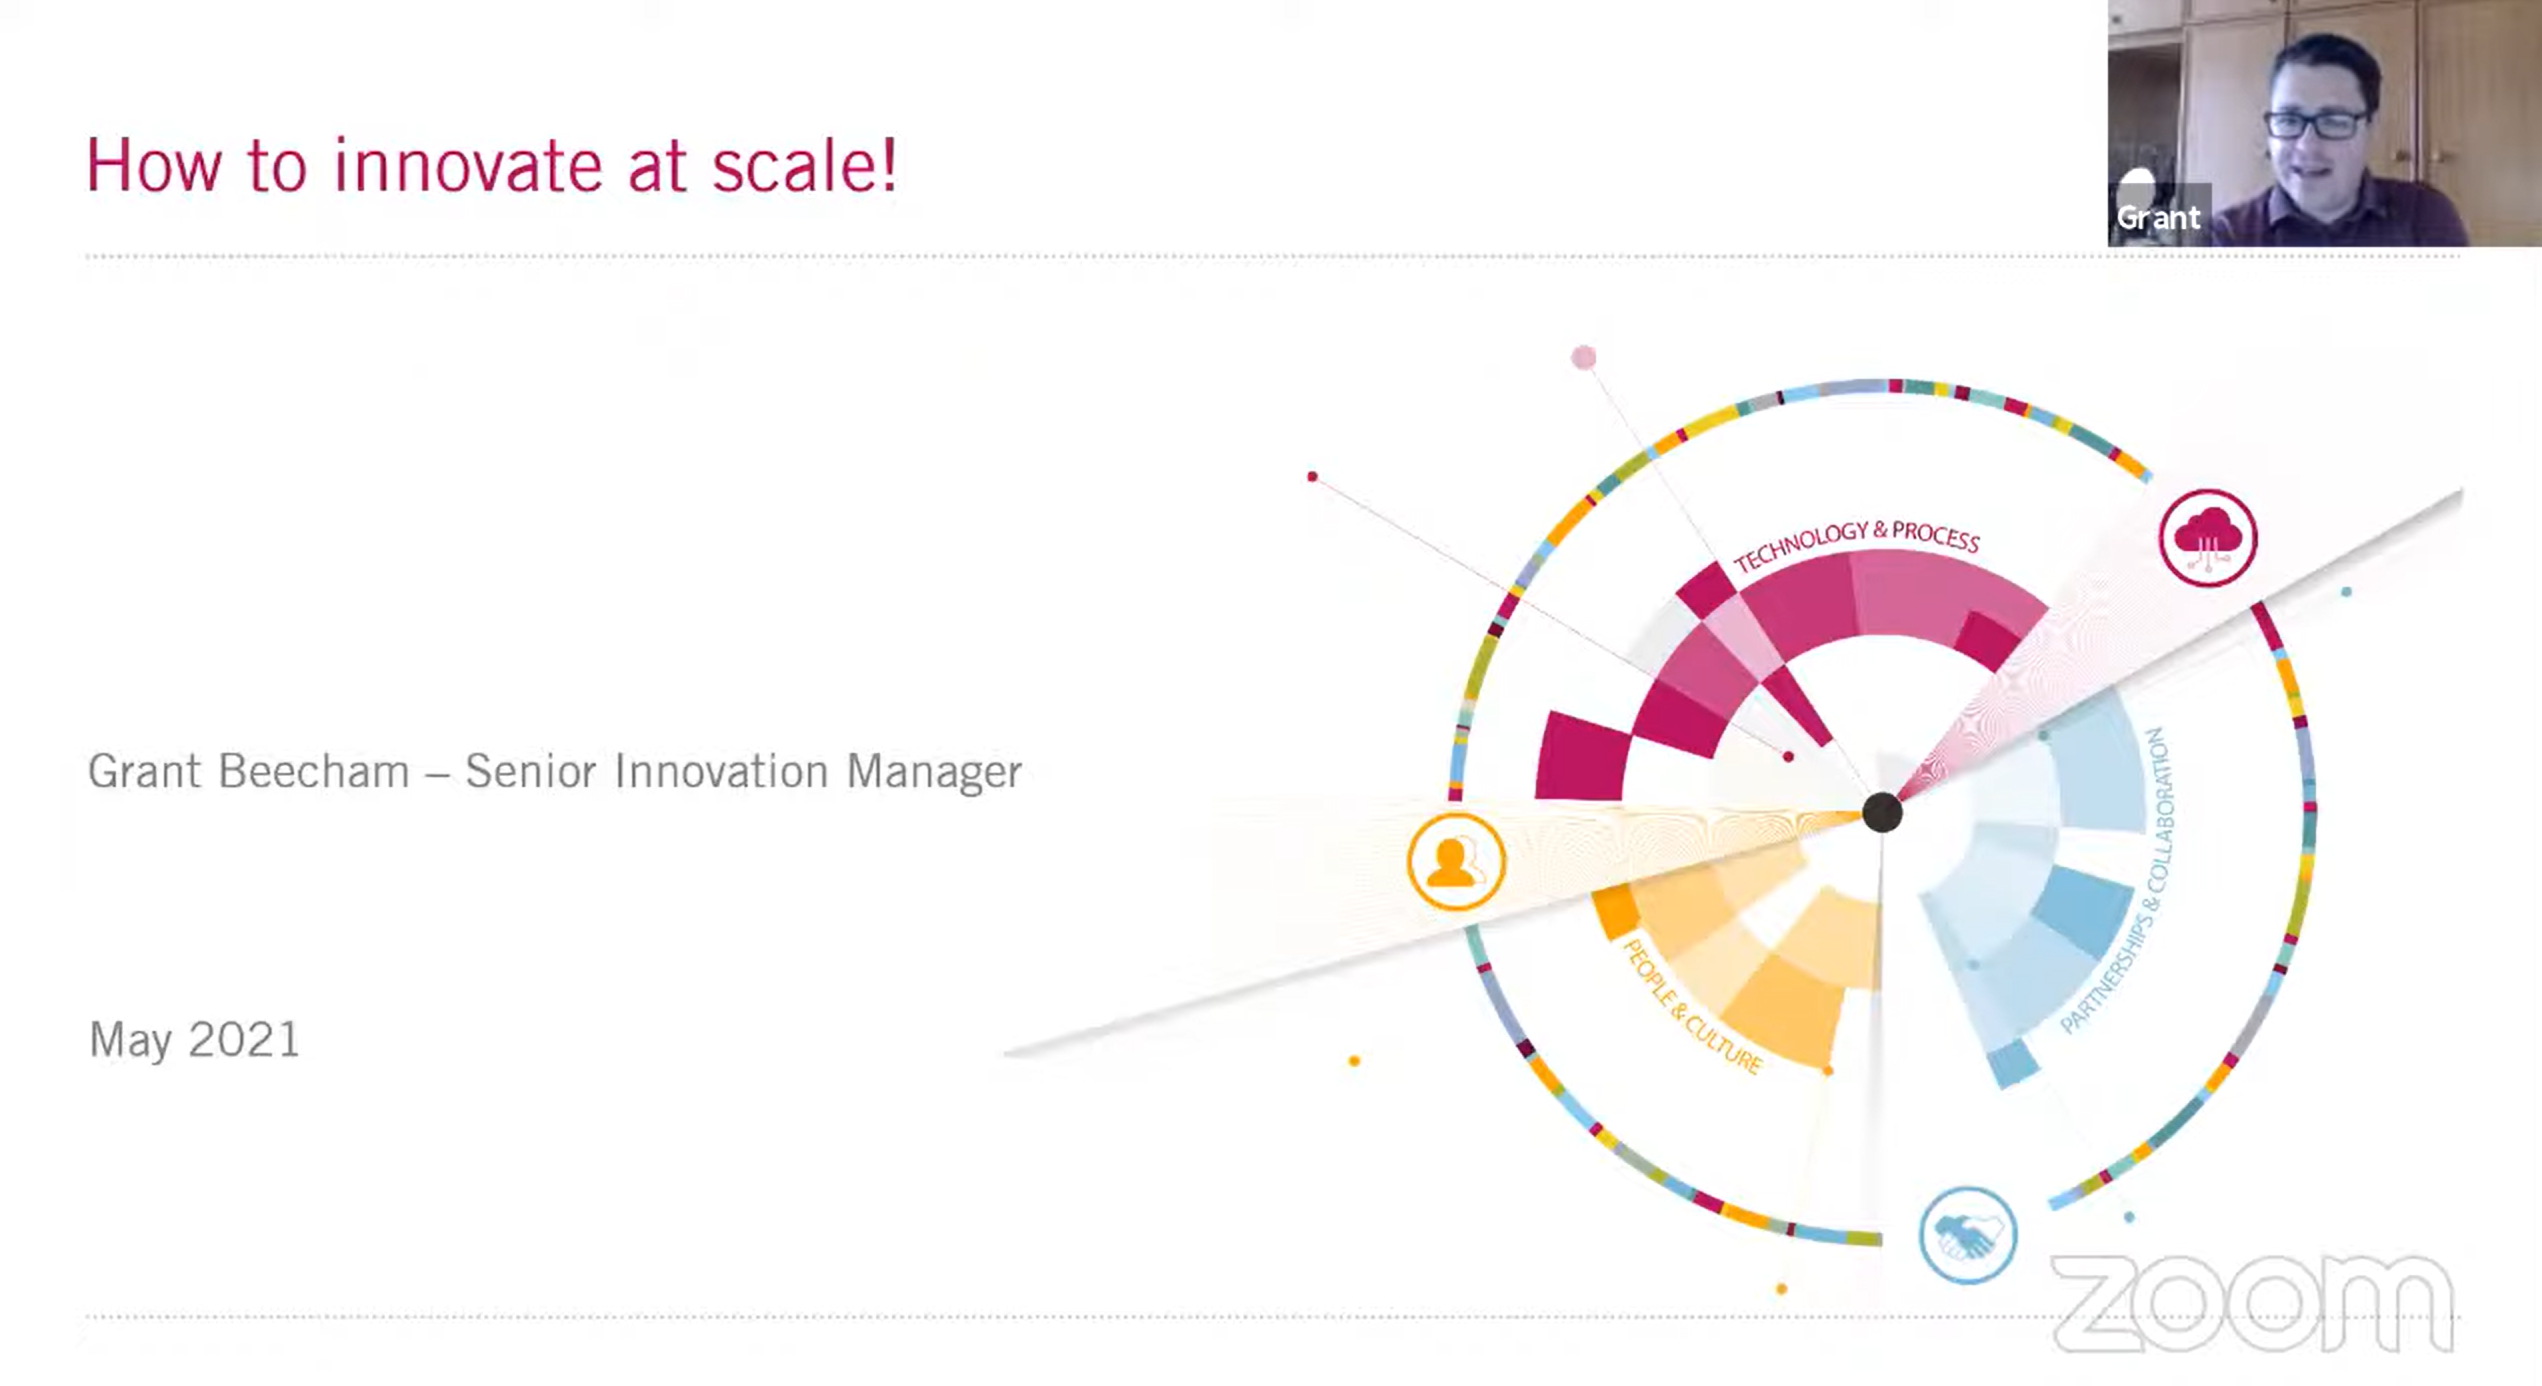
Task: Click the orange person silhouette icon
Action: click(1455, 861)
